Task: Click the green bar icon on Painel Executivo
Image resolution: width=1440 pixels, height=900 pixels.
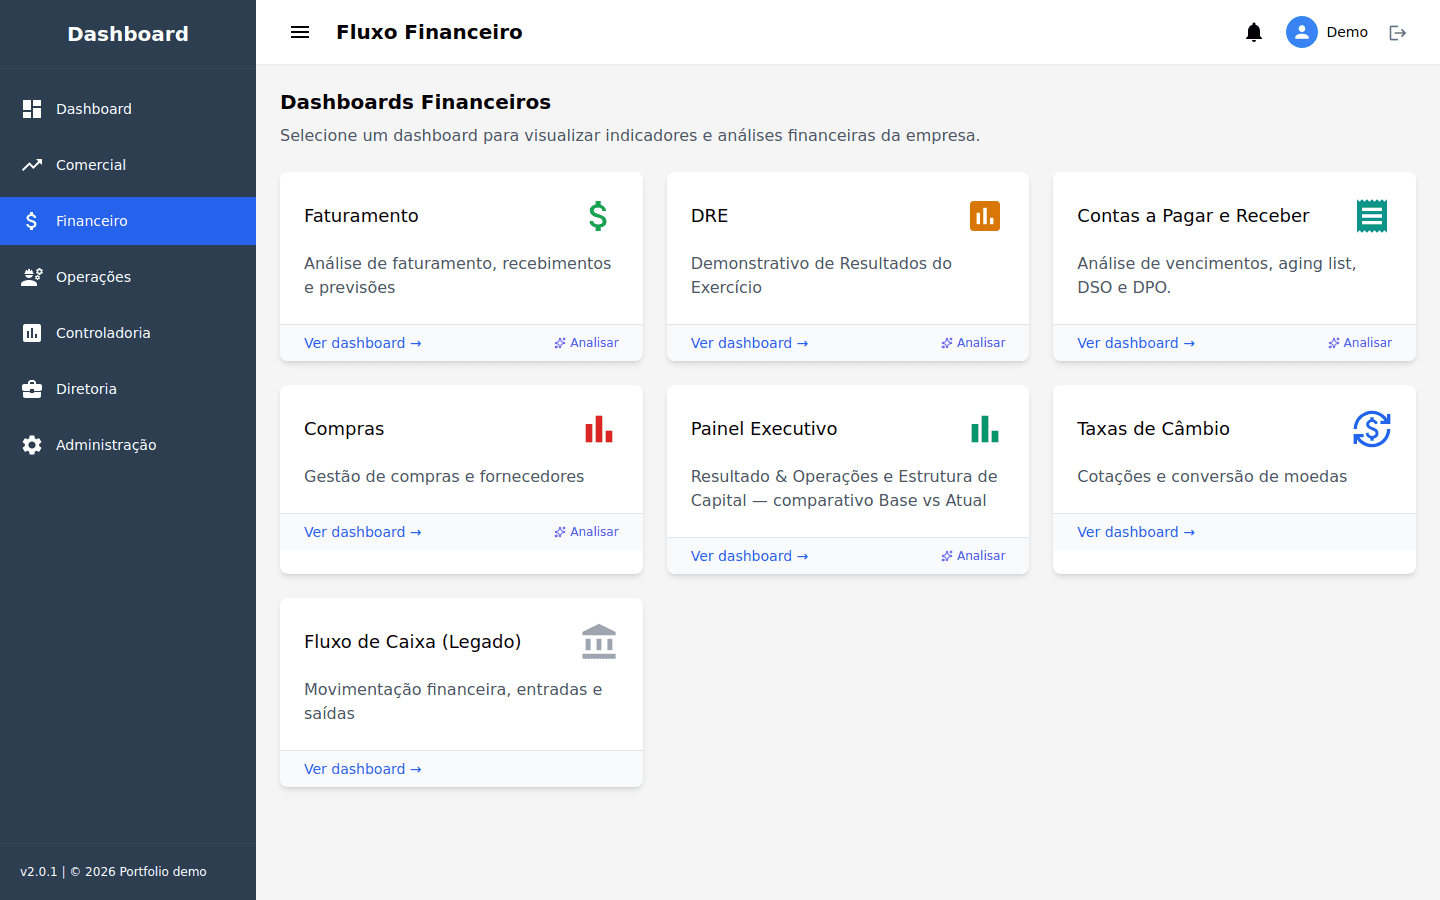Action: [985, 429]
